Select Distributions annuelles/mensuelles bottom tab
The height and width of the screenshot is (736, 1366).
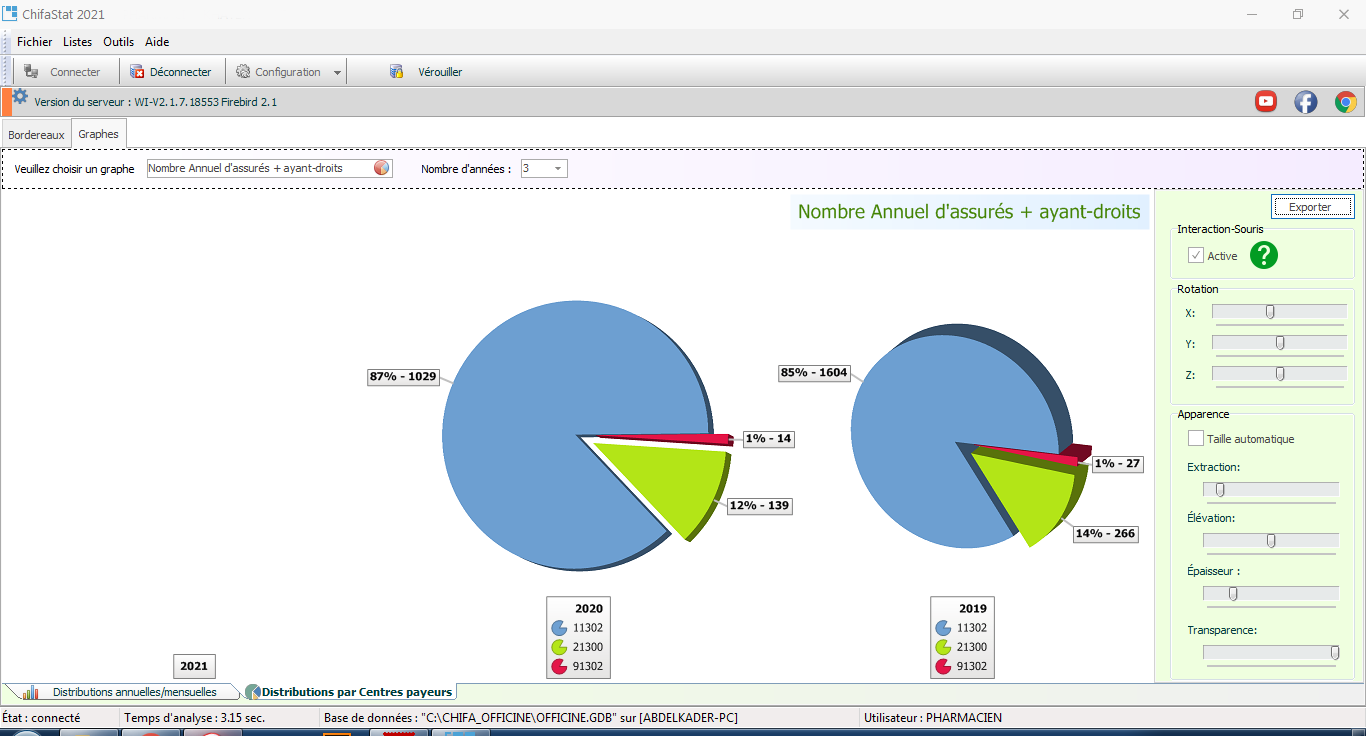(133, 692)
